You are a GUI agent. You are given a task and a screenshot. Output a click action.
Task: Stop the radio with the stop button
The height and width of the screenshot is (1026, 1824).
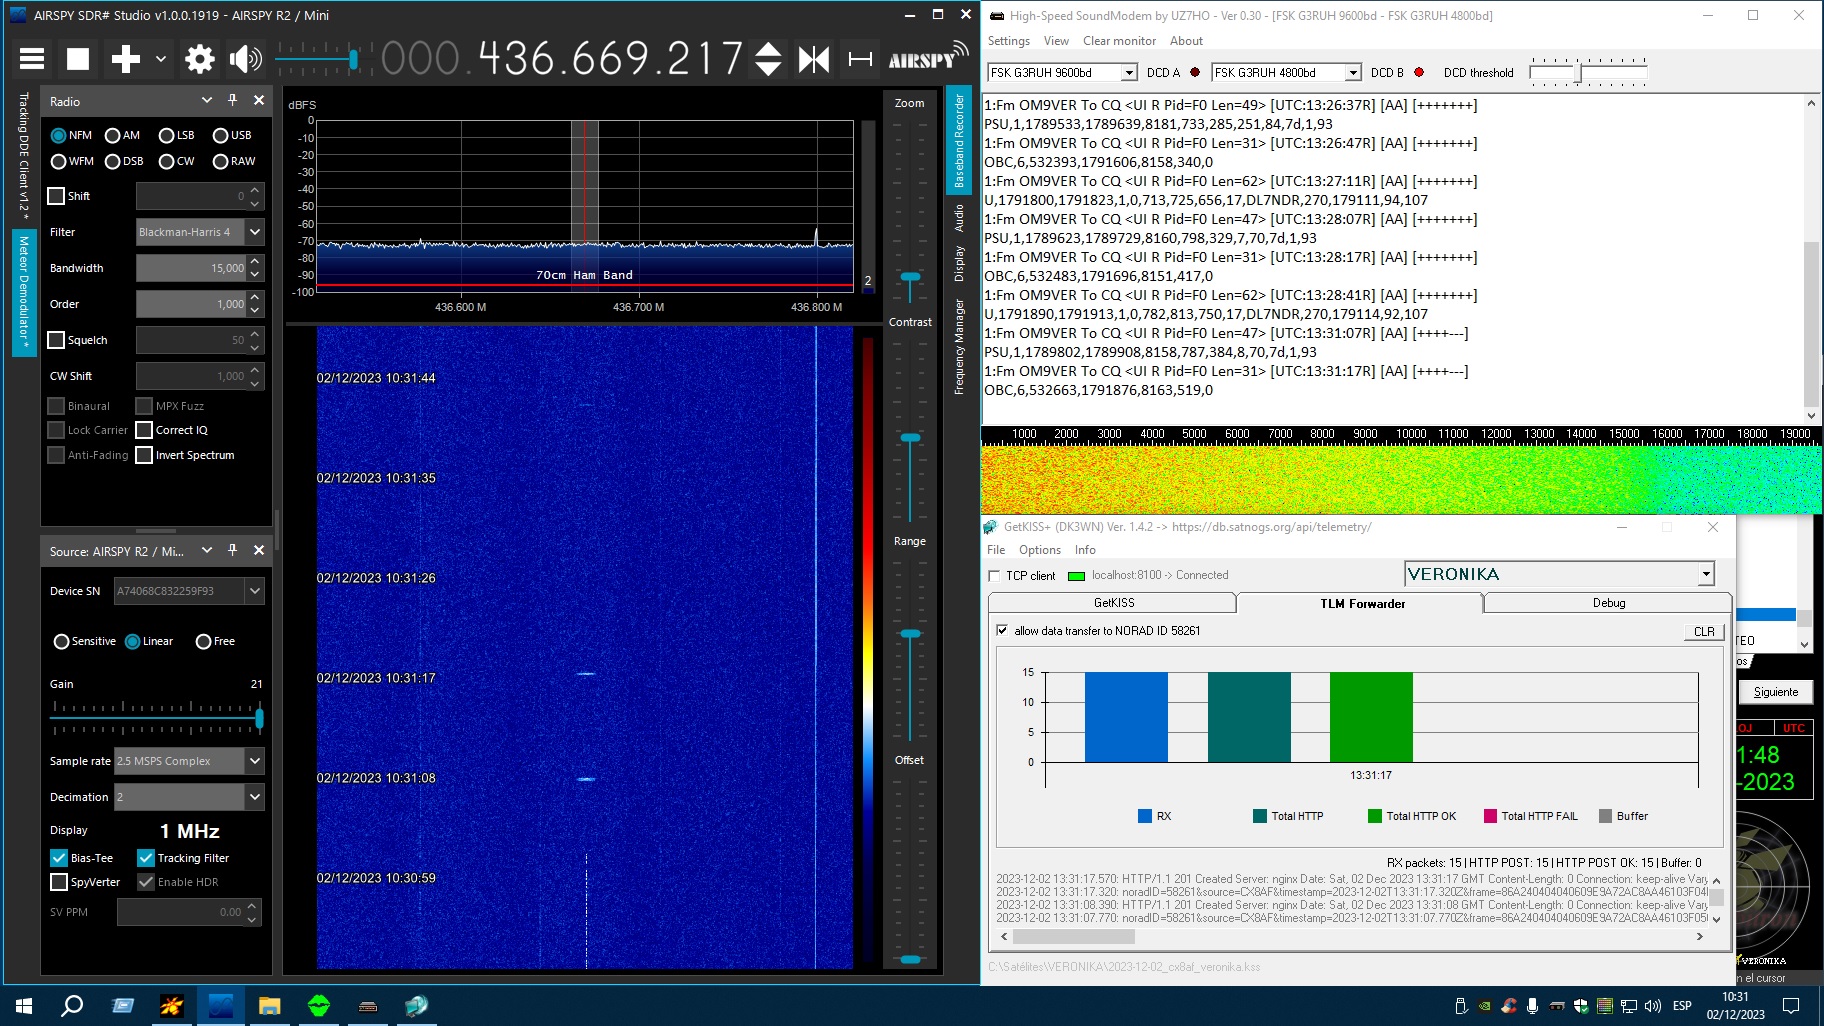click(x=78, y=59)
